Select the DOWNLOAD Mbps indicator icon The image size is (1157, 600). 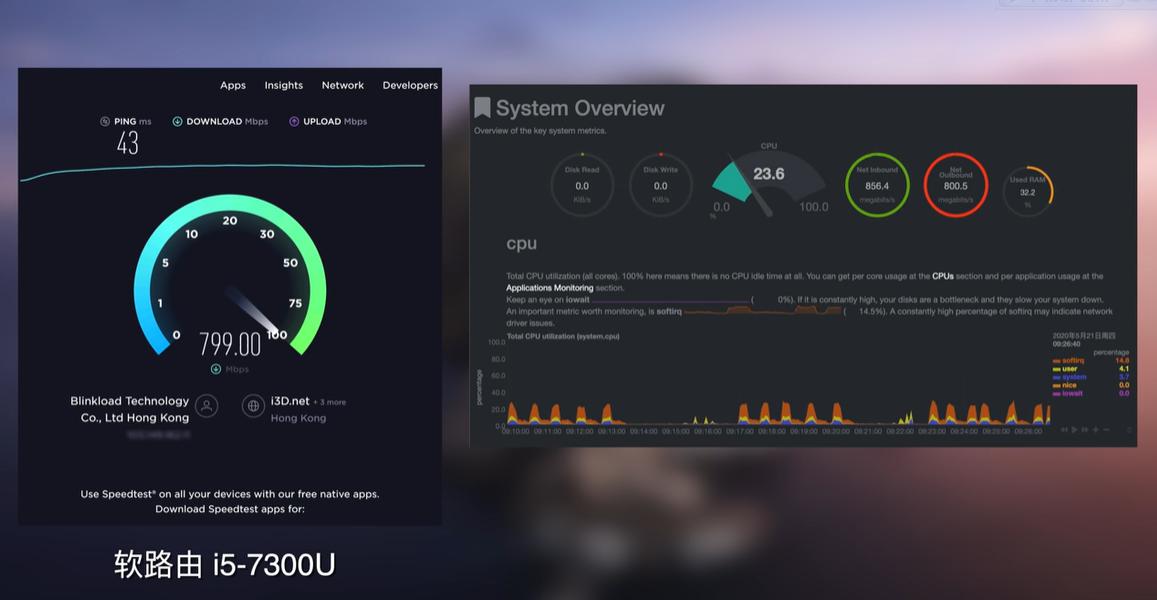pyautogui.click(x=178, y=121)
